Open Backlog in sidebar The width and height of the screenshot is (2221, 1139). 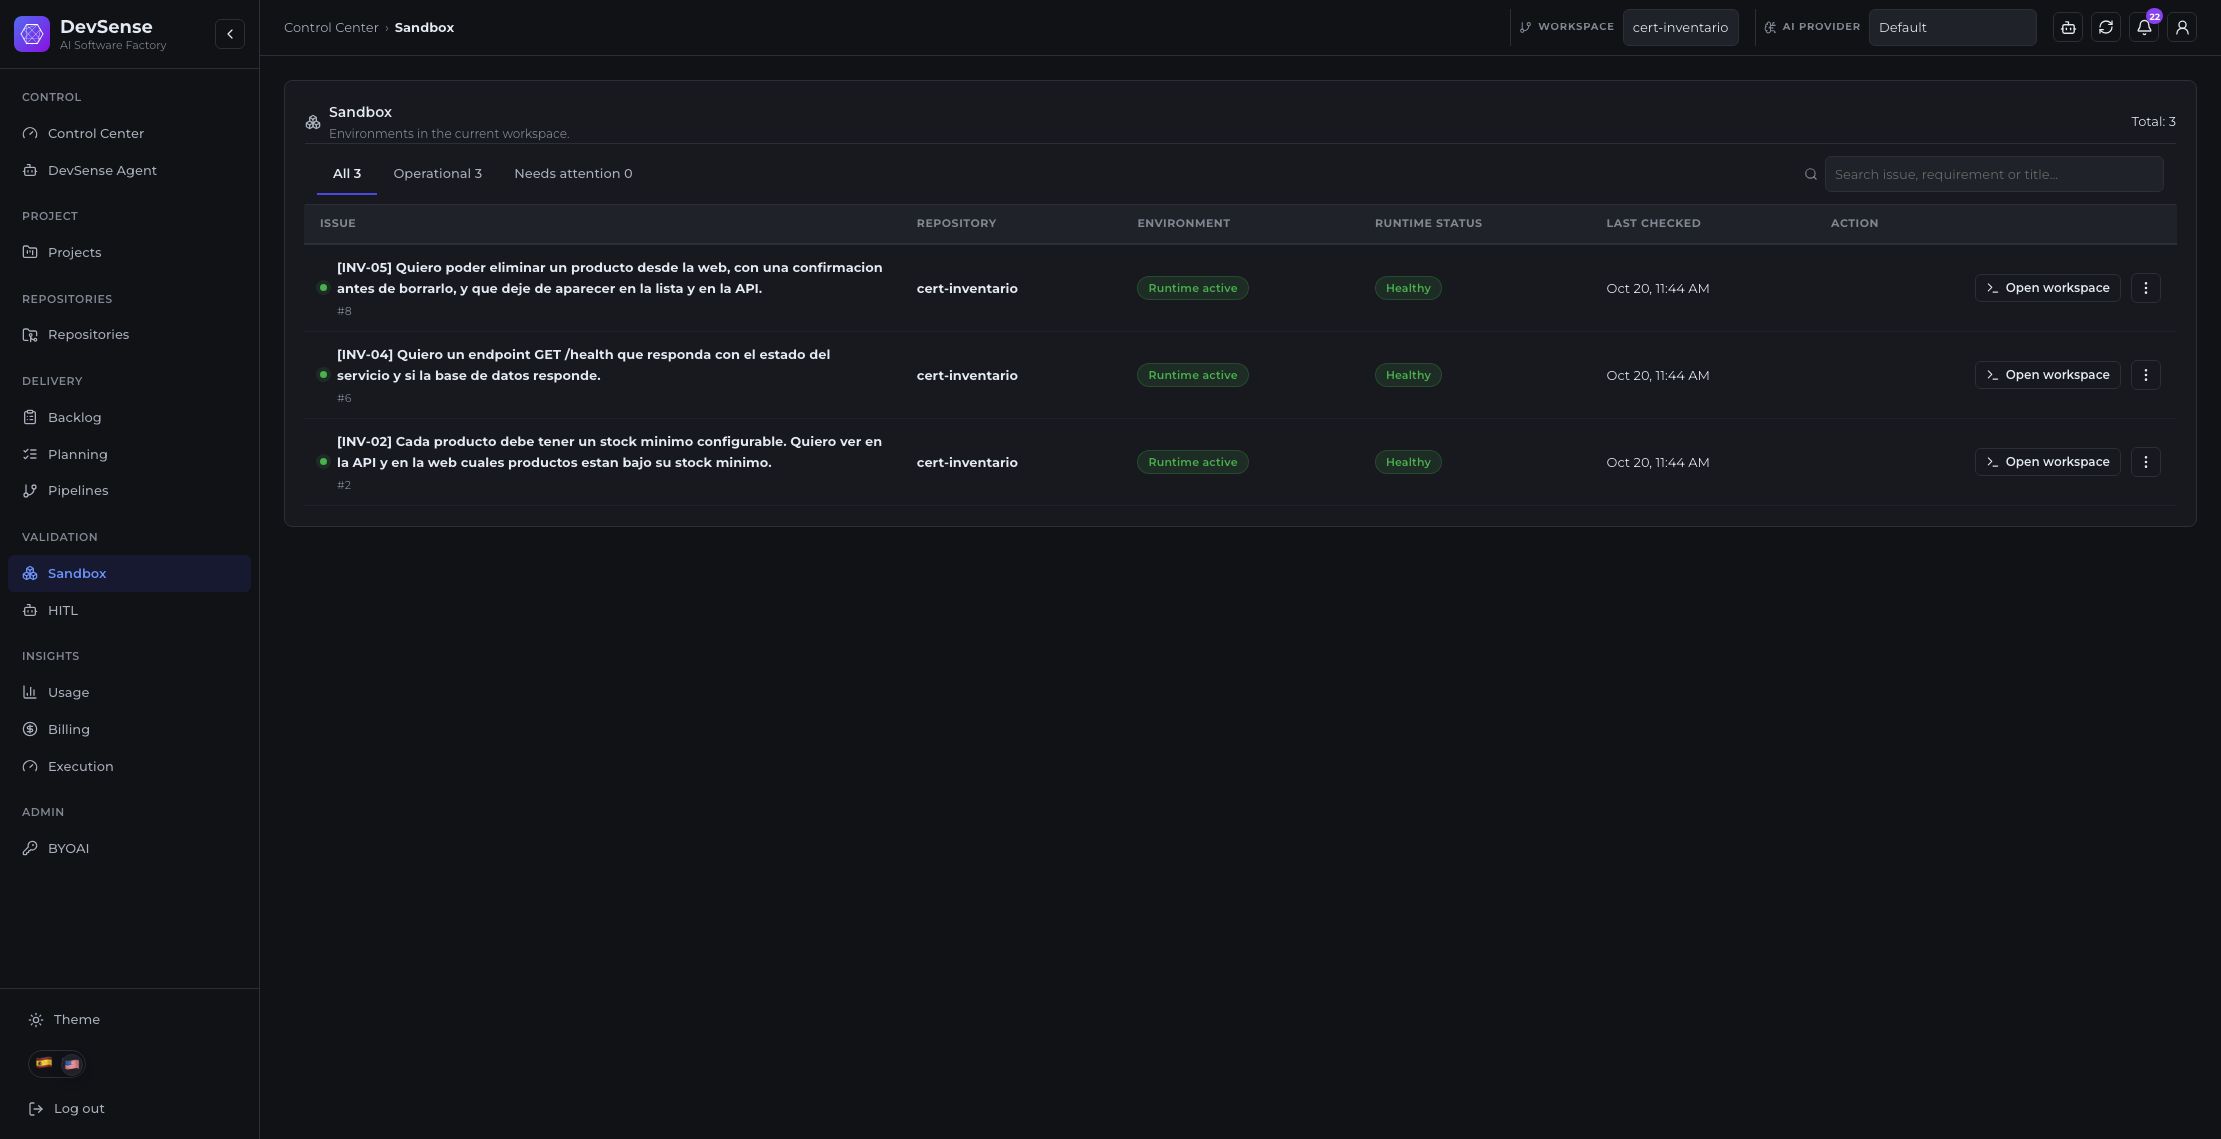pyautogui.click(x=129, y=418)
